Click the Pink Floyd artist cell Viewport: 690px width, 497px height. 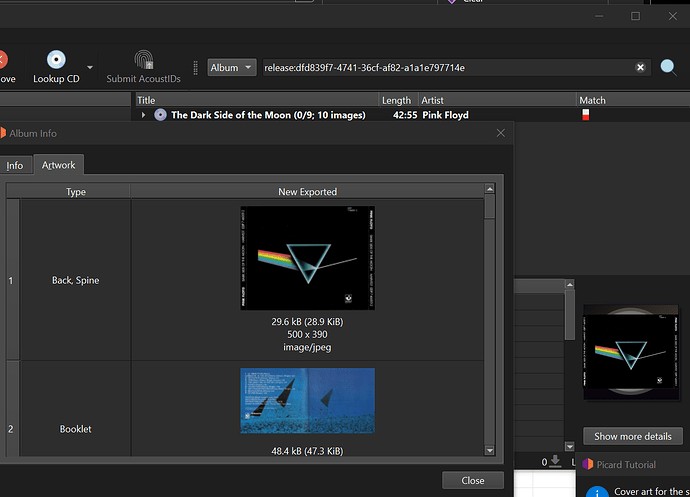[445, 115]
